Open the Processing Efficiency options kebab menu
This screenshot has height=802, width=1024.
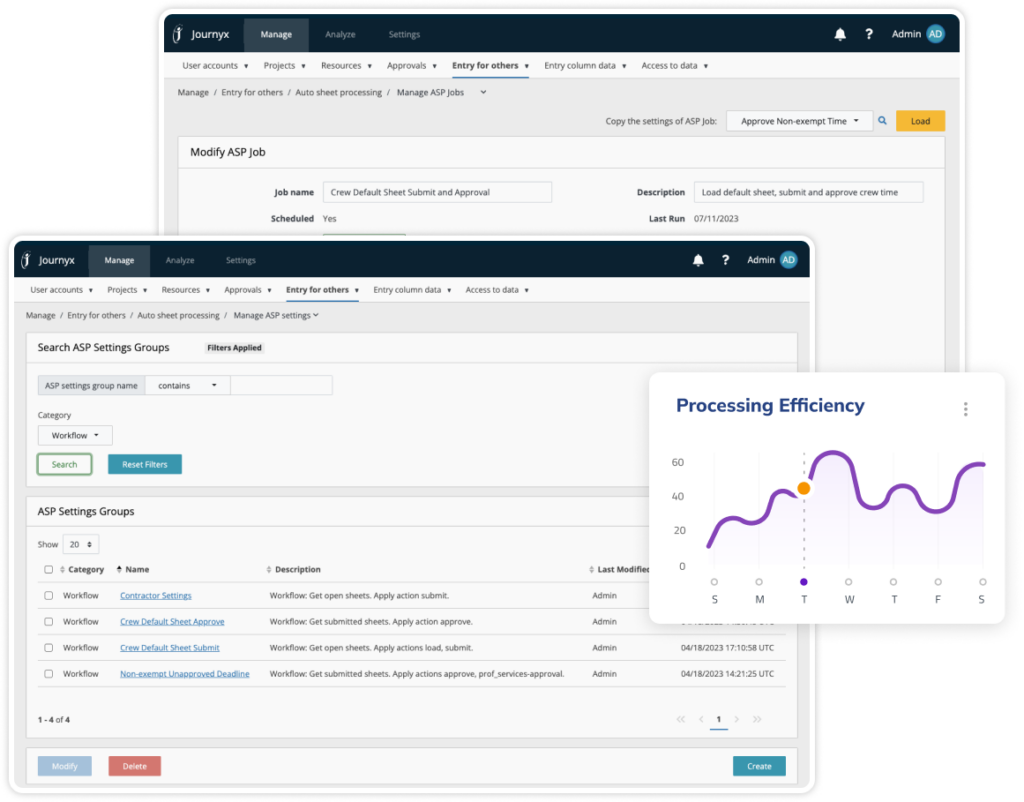pyautogui.click(x=965, y=409)
